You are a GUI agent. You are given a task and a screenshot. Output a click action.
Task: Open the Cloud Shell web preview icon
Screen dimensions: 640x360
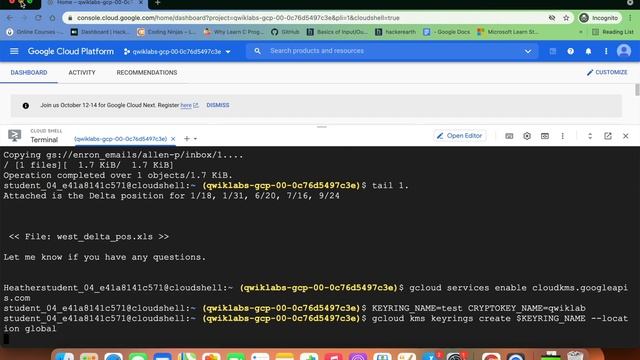click(x=545, y=136)
